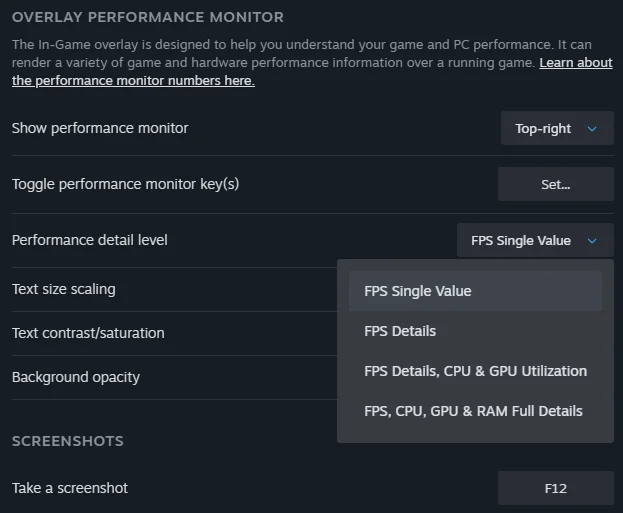
Task: Click the Take a screenshot label
Action: [70, 488]
